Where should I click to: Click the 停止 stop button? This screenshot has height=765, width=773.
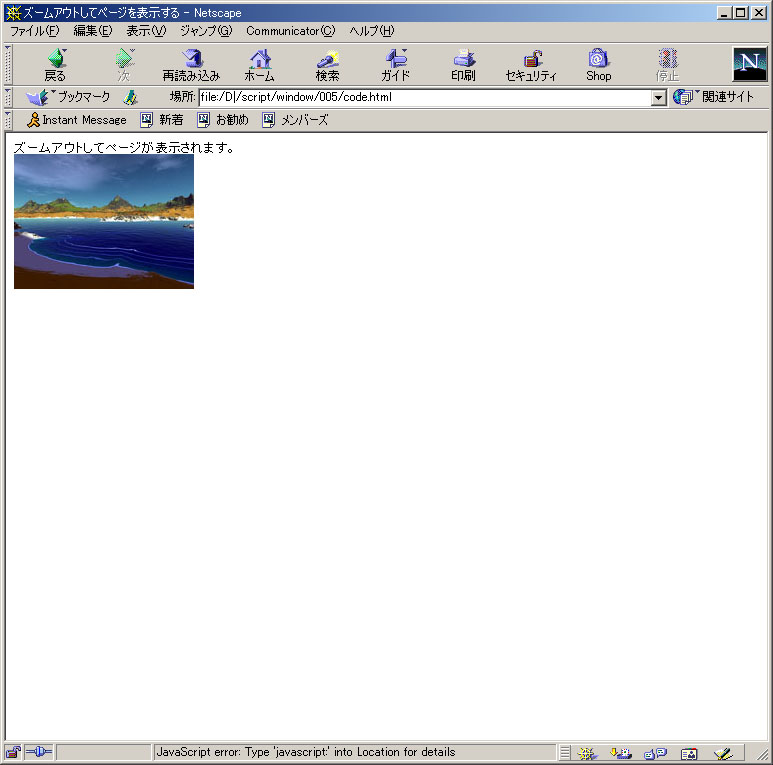click(x=668, y=65)
